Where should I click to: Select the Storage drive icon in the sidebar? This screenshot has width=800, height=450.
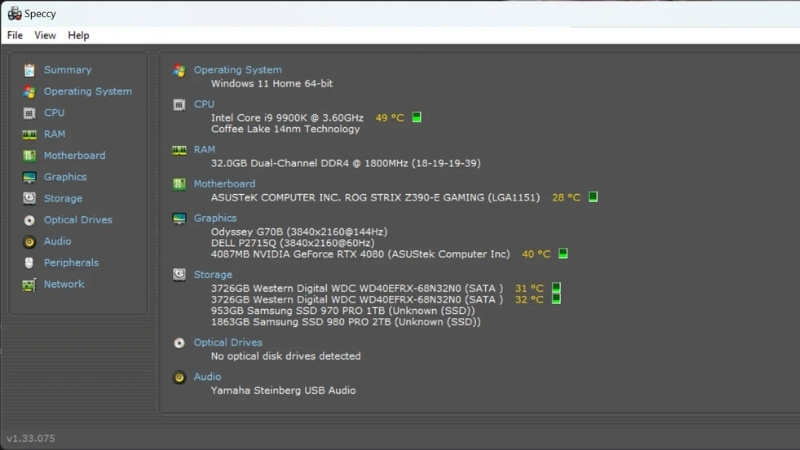click(29, 199)
